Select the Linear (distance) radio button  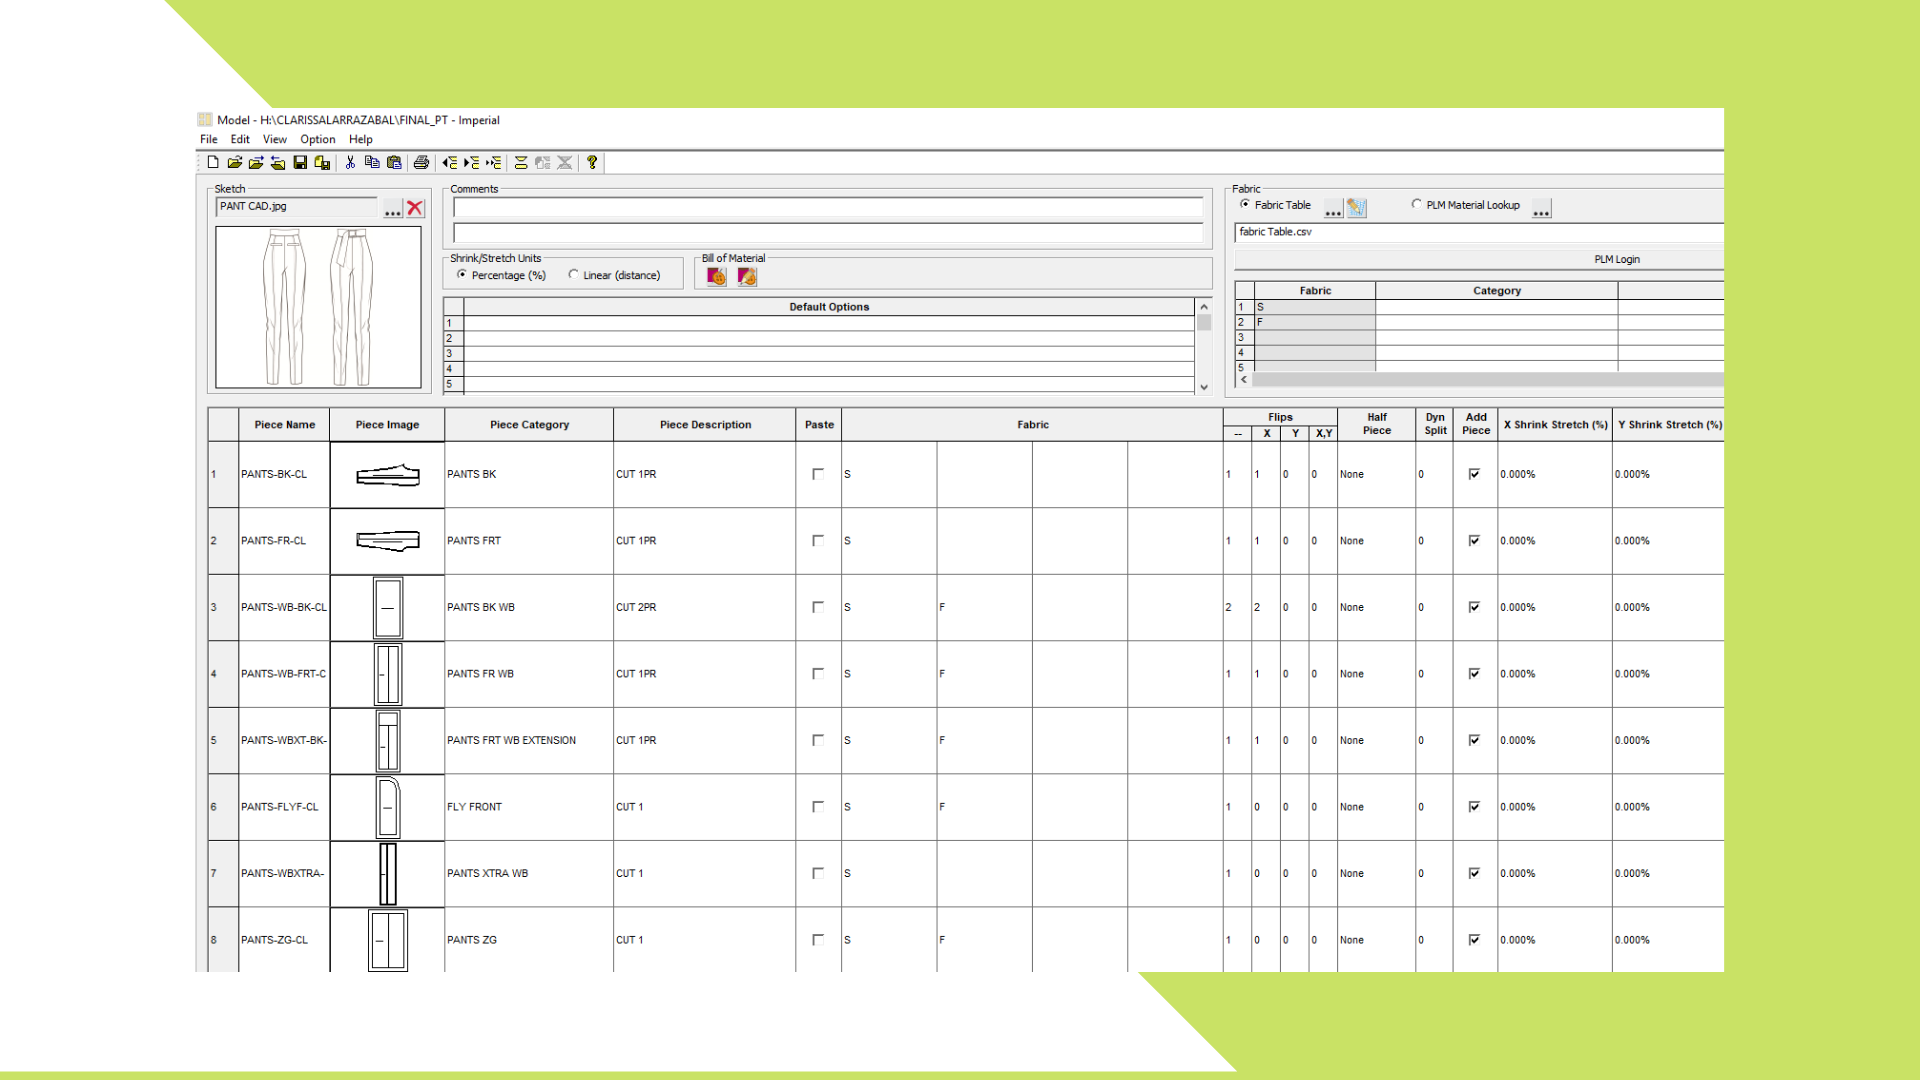(x=574, y=275)
